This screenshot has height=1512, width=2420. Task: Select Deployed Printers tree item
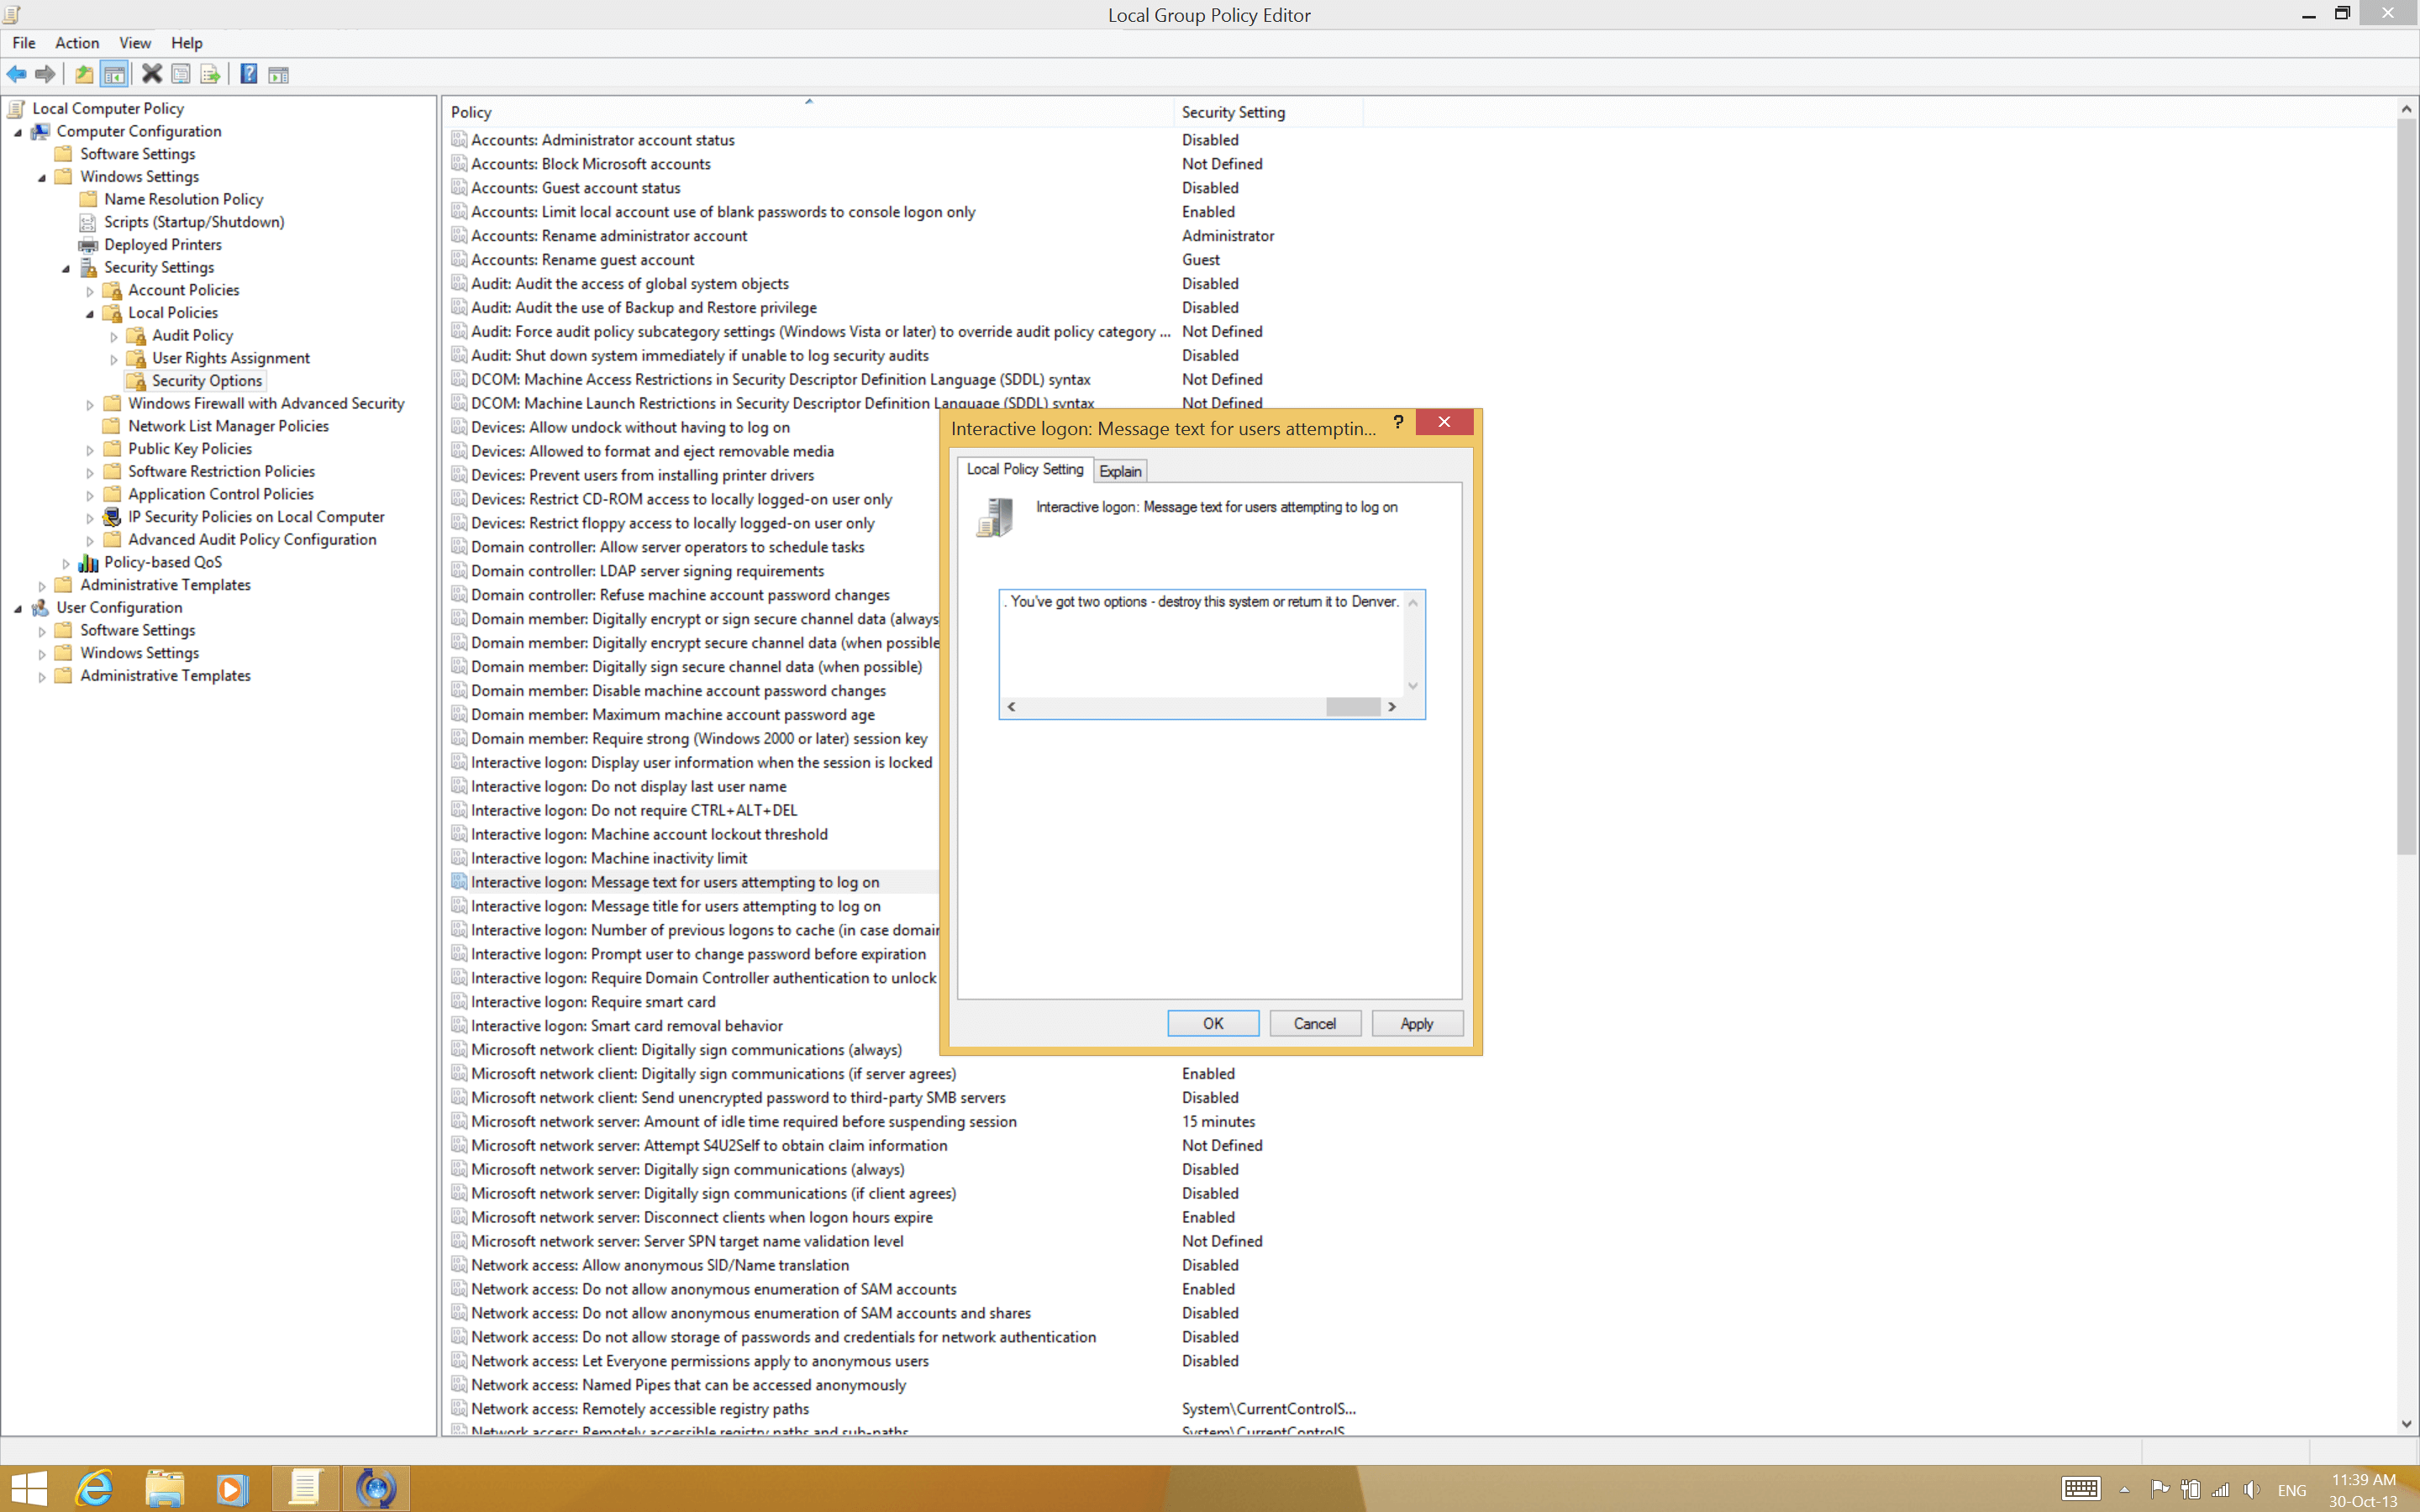coord(163,244)
